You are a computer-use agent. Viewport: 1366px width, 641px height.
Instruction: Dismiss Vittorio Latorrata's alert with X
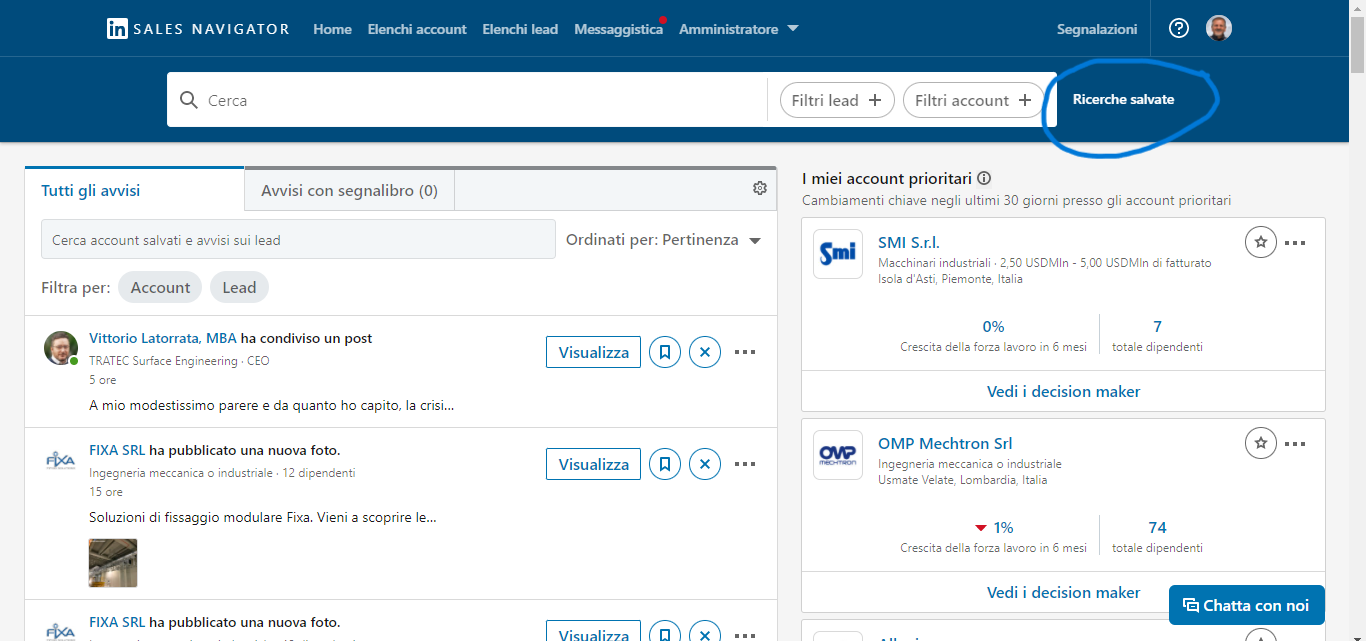[x=705, y=352]
